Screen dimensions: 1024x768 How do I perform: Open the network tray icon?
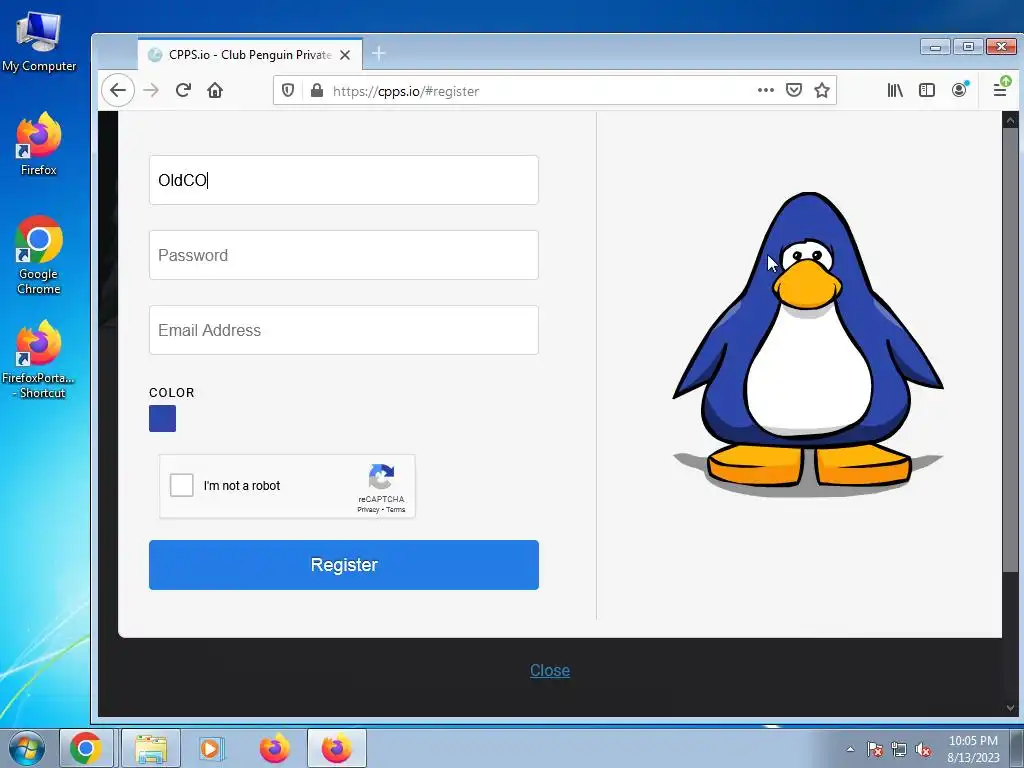pyautogui.click(x=899, y=749)
